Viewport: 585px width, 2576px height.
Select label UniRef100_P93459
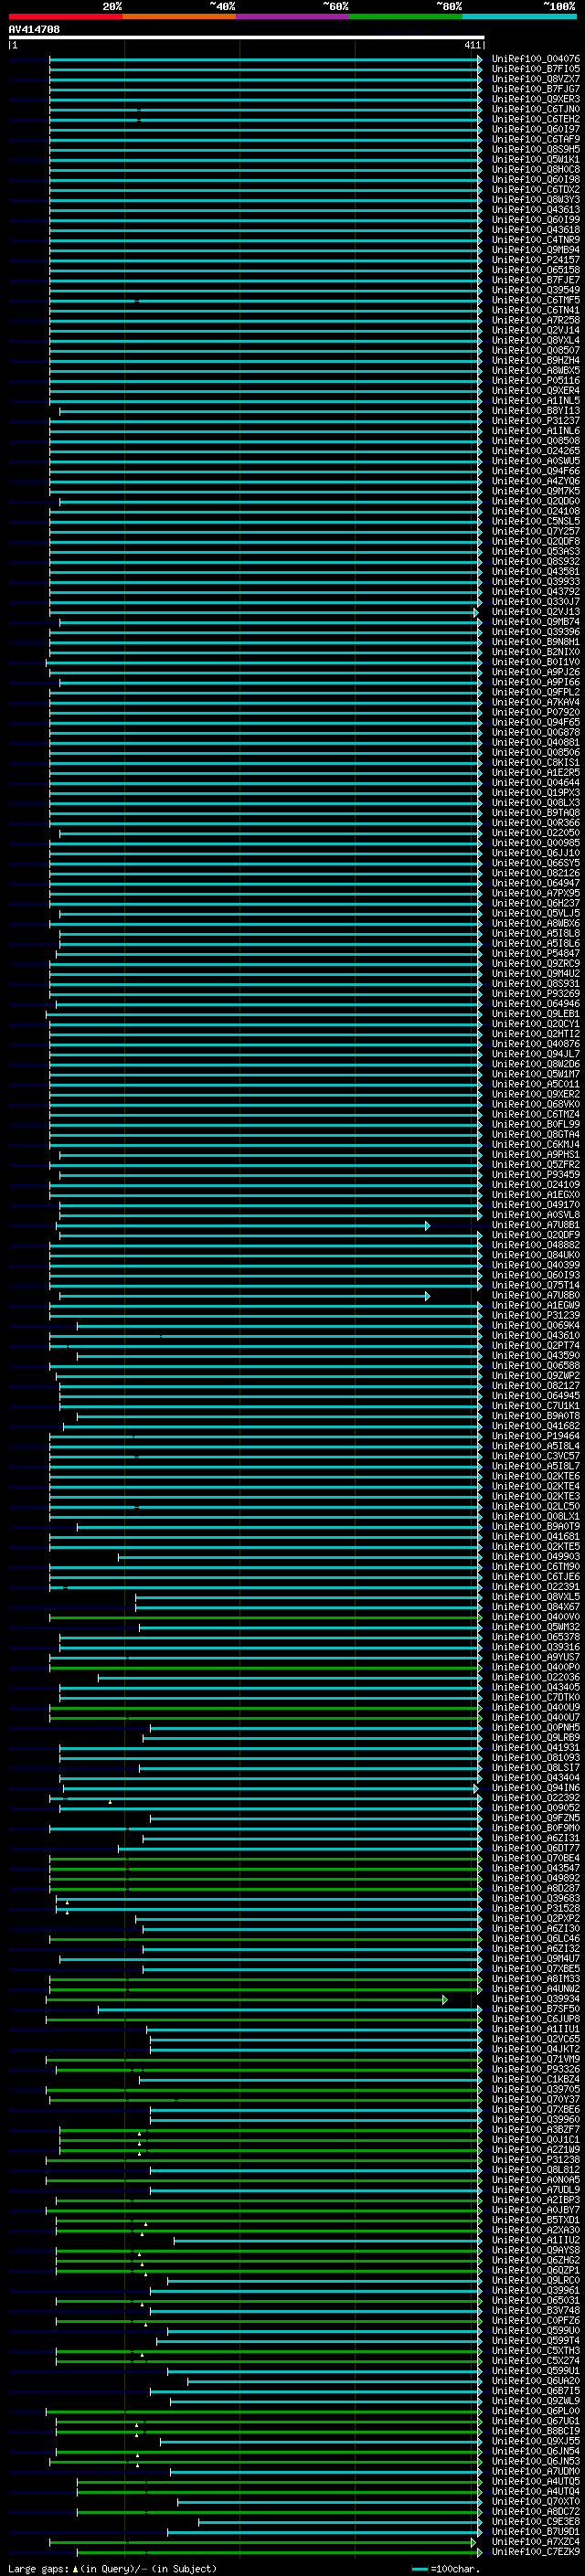[x=535, y=1175]
